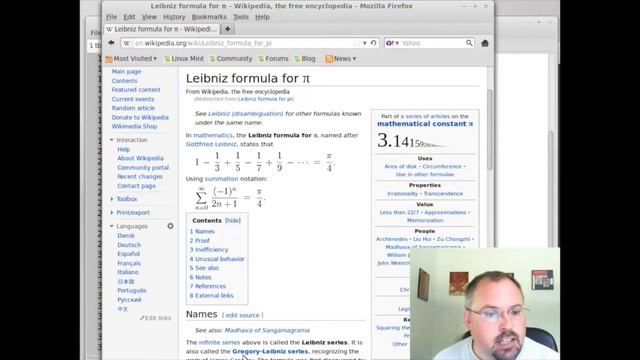Open the Random article sidebar link
640x360 pixels.
click(x=133, y=108)
